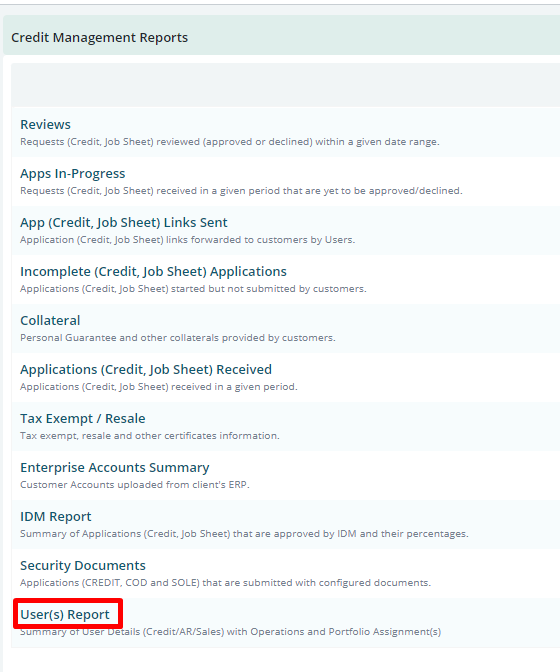Select App (Credit, Job Sheet) Links Sent
Viewport: 560px width, 672px height.
click(124, 222)
